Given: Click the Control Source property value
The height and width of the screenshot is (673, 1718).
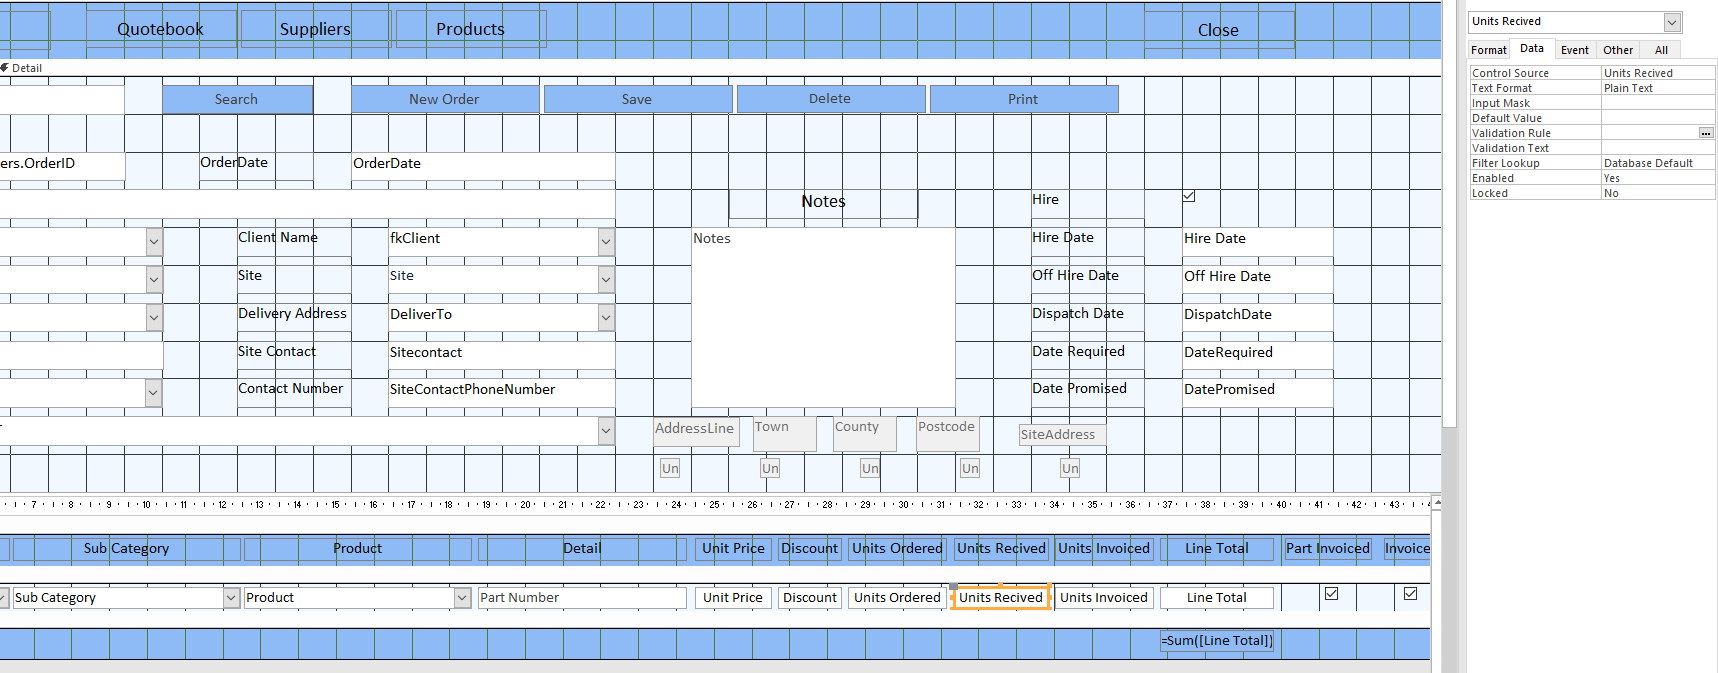Looking at the screenshot, I should click(x=1658, y=73).
